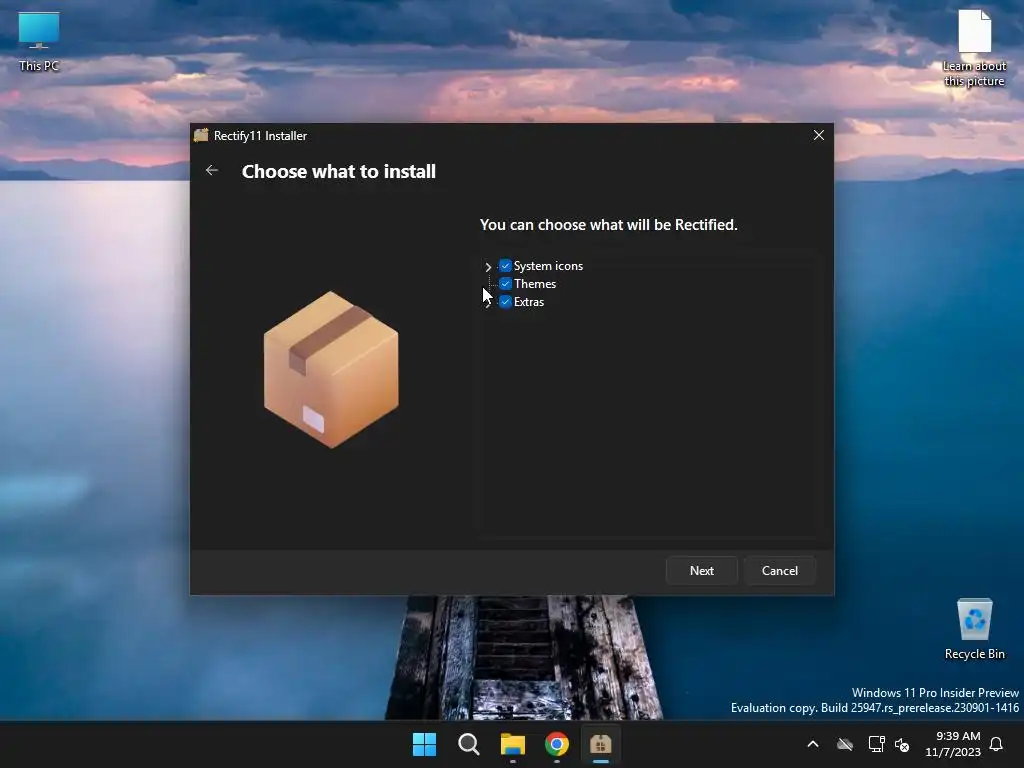The height and width of the screenshot is (768, 1024).
Task: Click the muted volume tray icon
Action: 903,744
